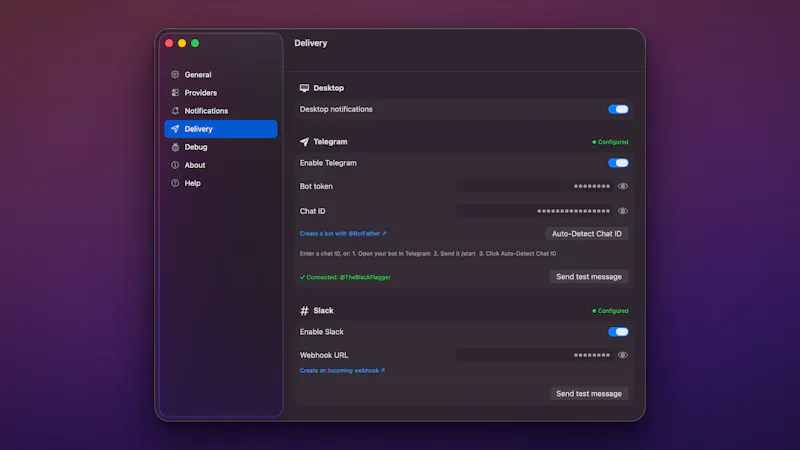This screenshot has width=800, height=450.
Task: Click the Providers server icon
Action: pos(175,92)
